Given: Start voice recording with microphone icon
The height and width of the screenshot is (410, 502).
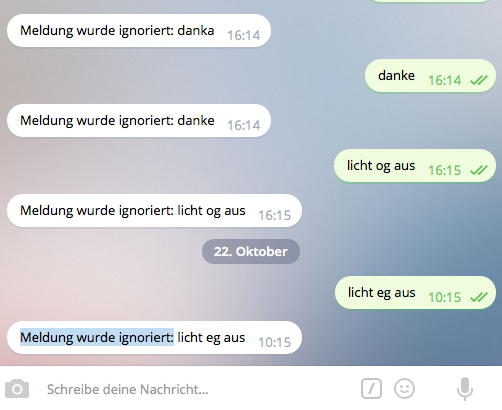Looking at the screenshot, I should point(465,389).
